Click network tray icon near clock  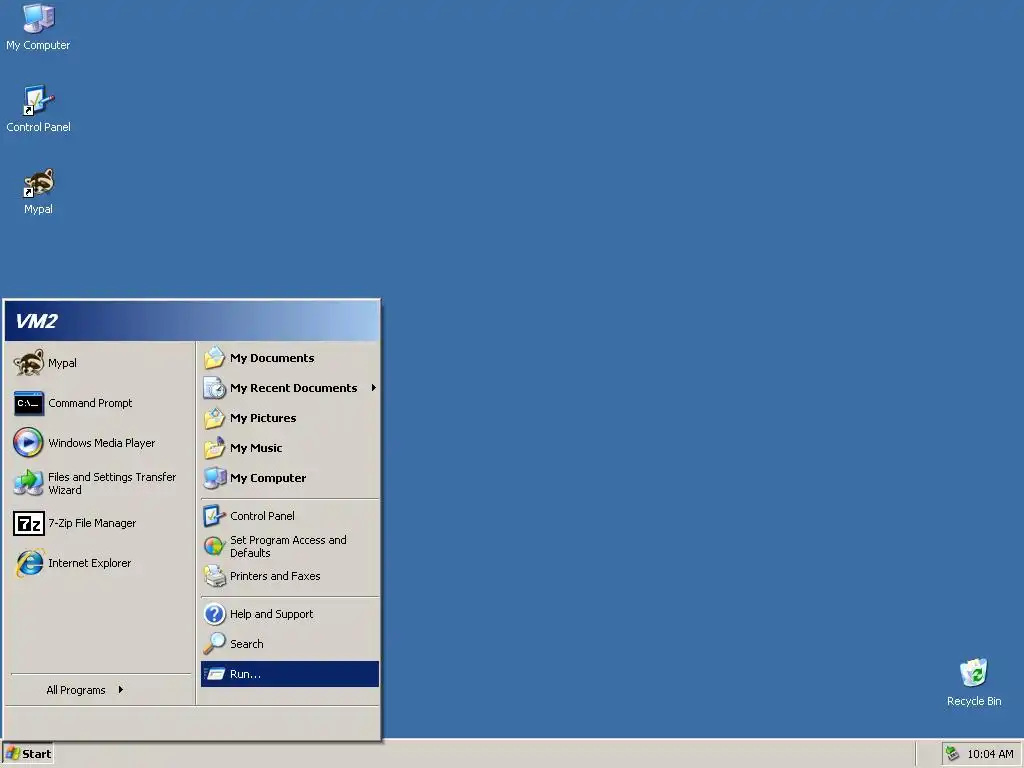952,754
